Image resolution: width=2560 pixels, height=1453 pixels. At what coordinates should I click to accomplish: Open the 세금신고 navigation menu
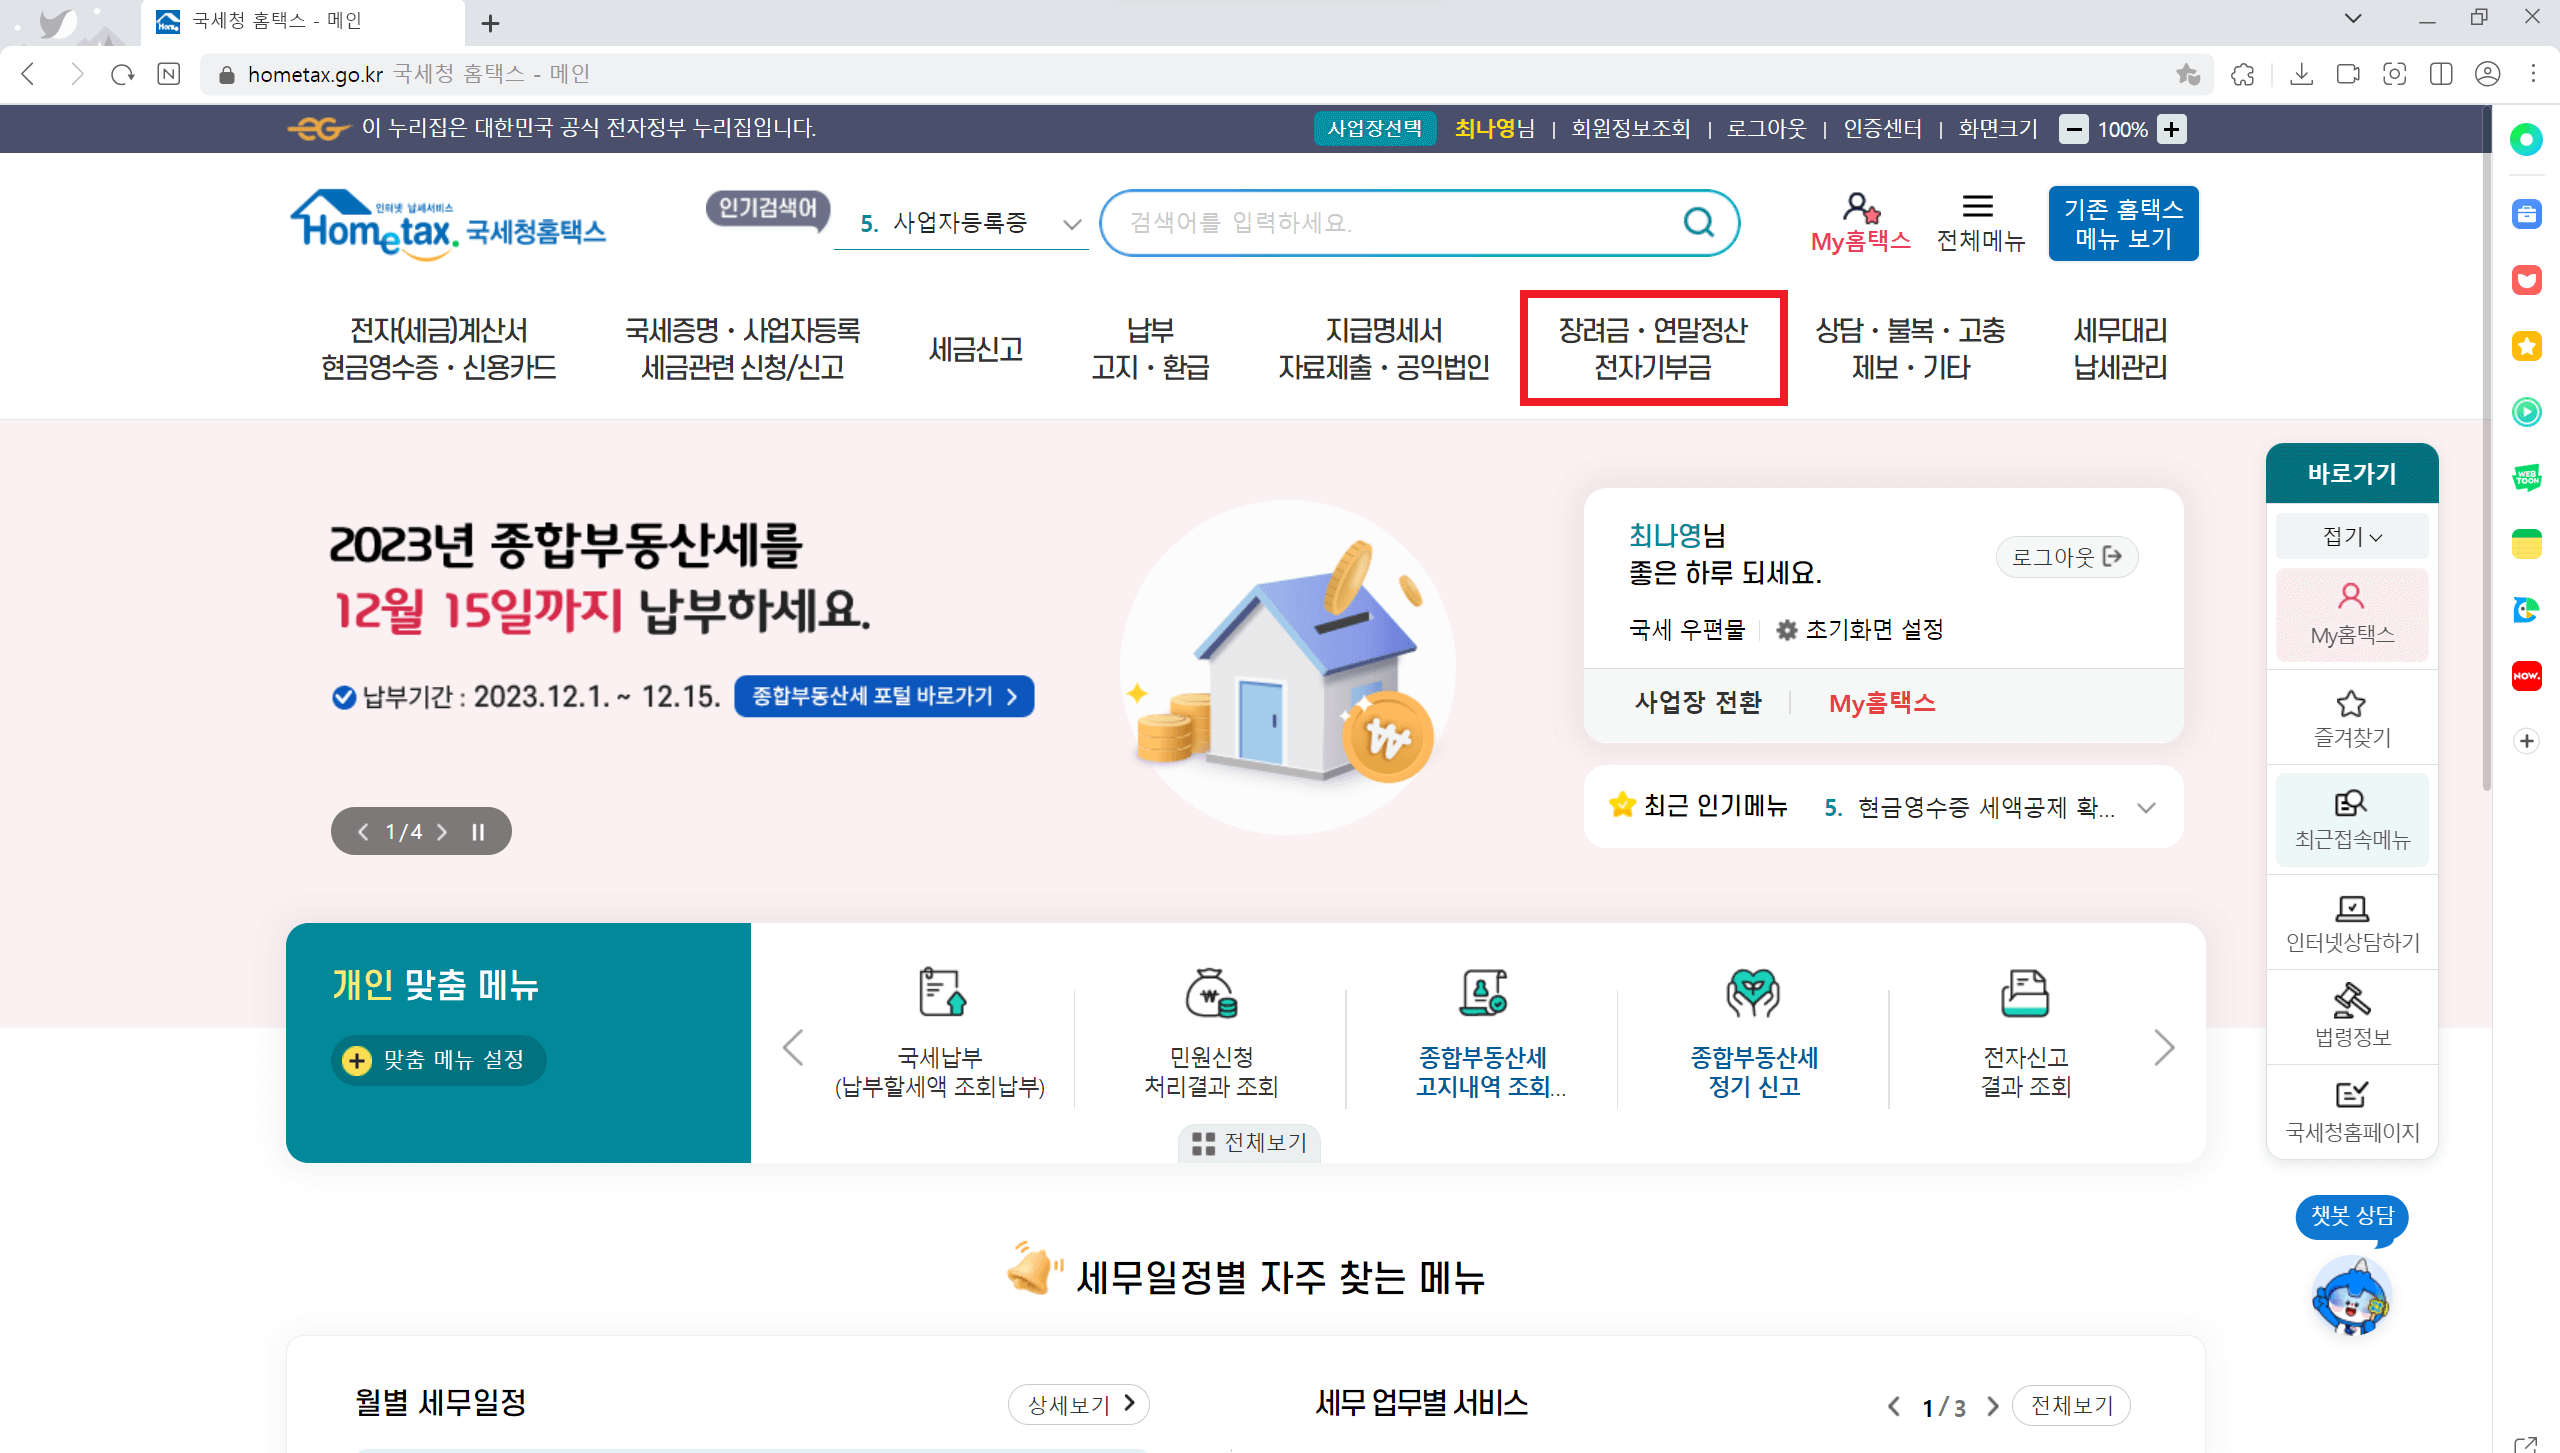click(x=975, y=348)
